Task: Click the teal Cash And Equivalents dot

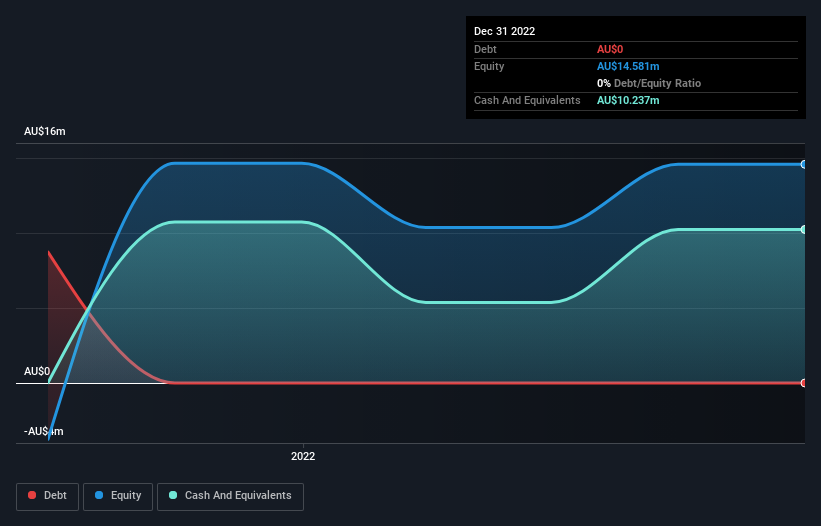Action: coord(173,495)
